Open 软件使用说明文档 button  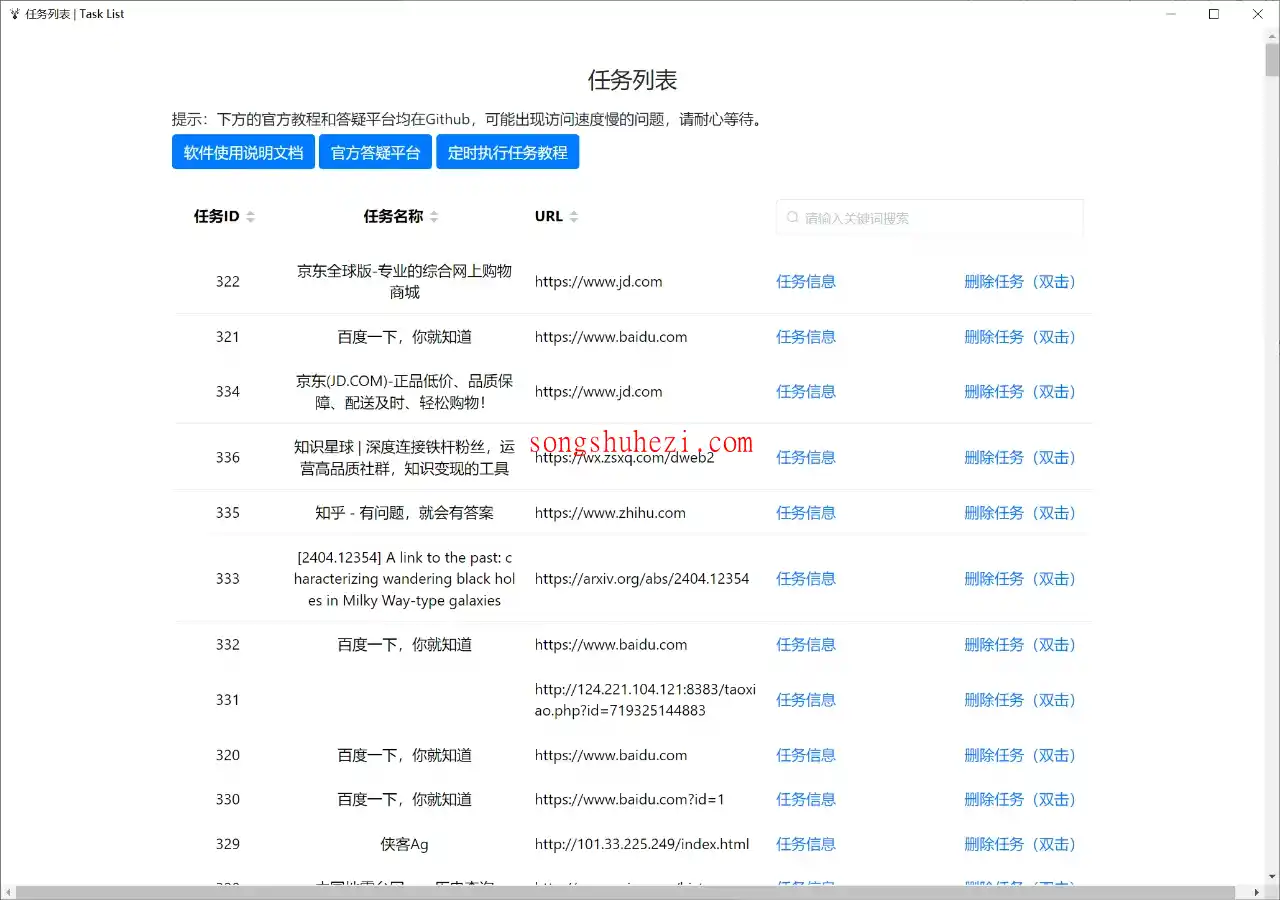(243, 152)
